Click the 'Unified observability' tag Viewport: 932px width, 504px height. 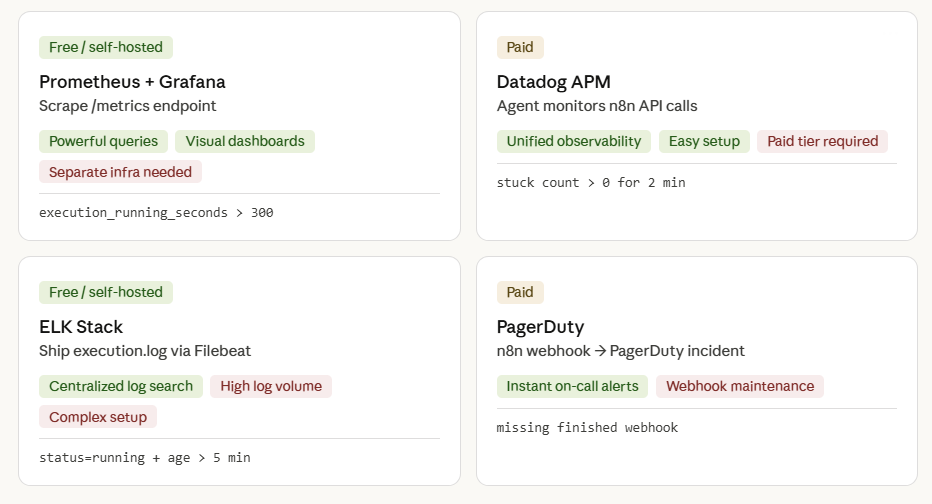point(574,141)
